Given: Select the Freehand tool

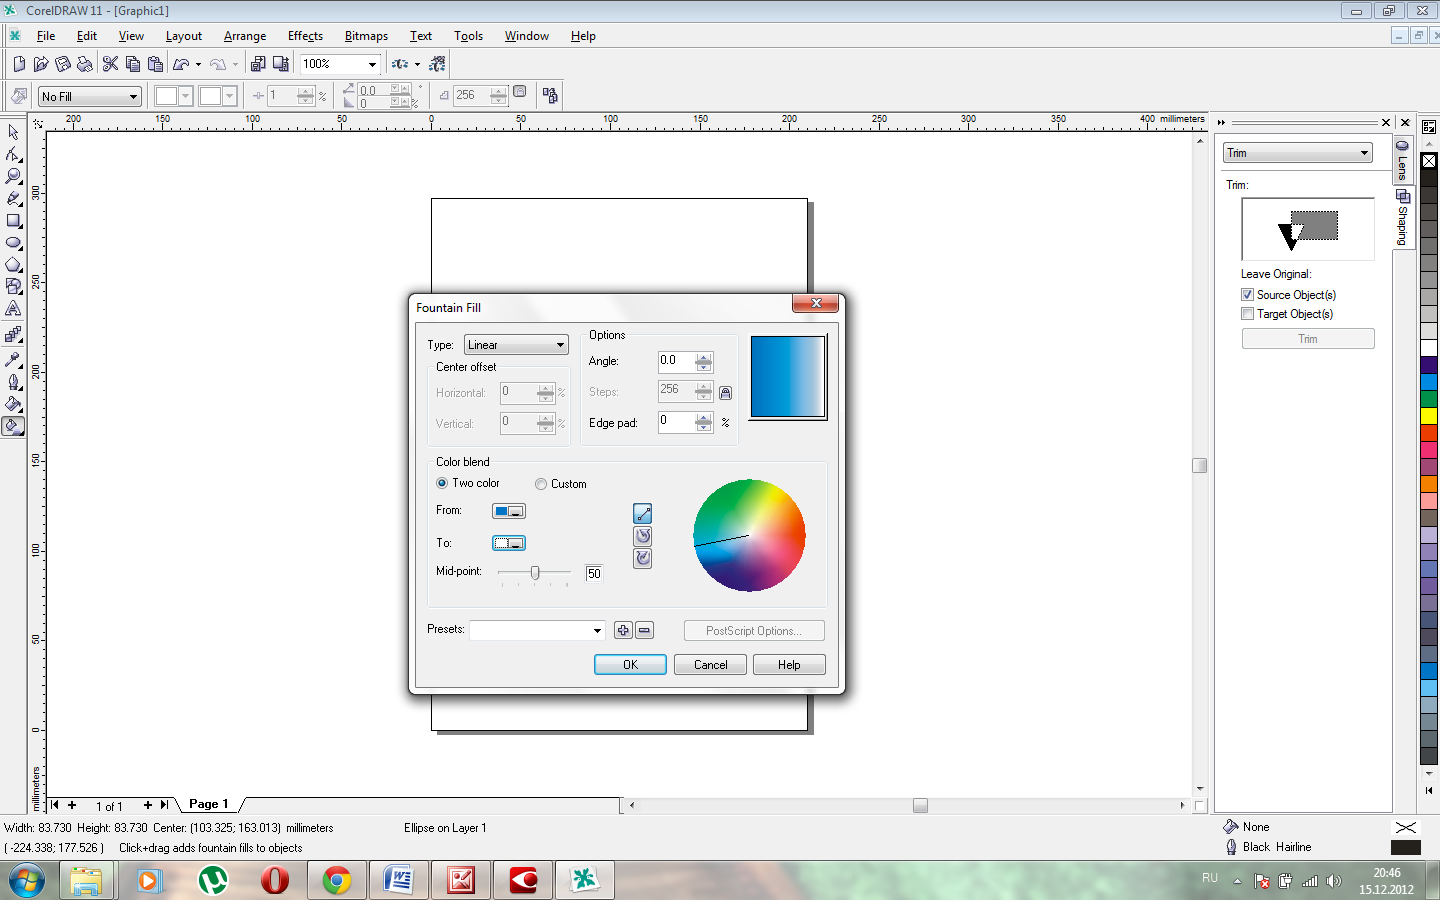Looking at the screenshot, I should [13, 198].
